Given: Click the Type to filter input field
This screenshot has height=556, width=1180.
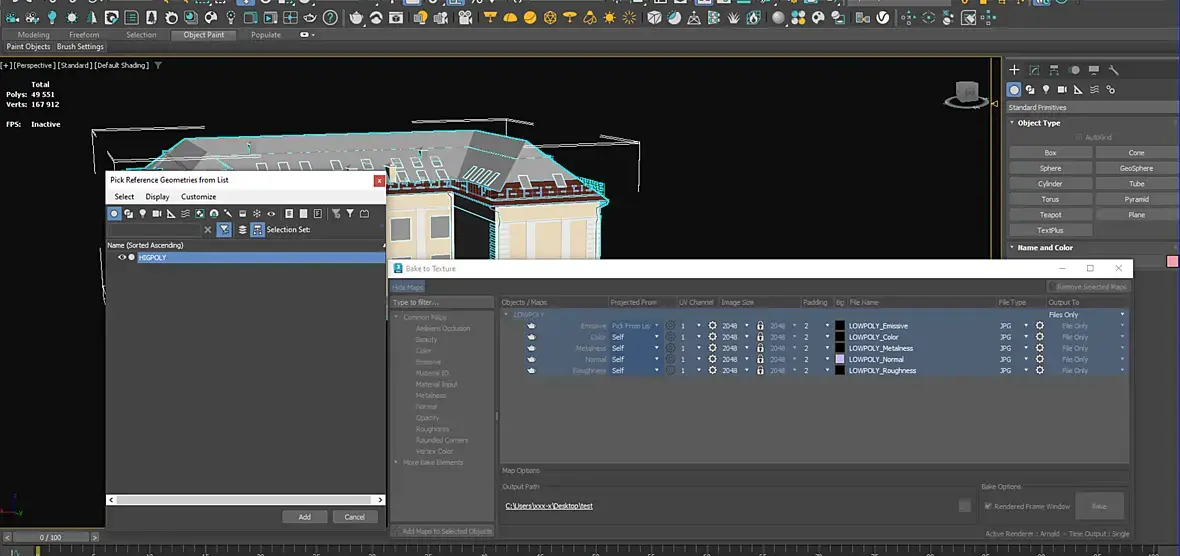Looking at the screenshot, I should point(443,302).
